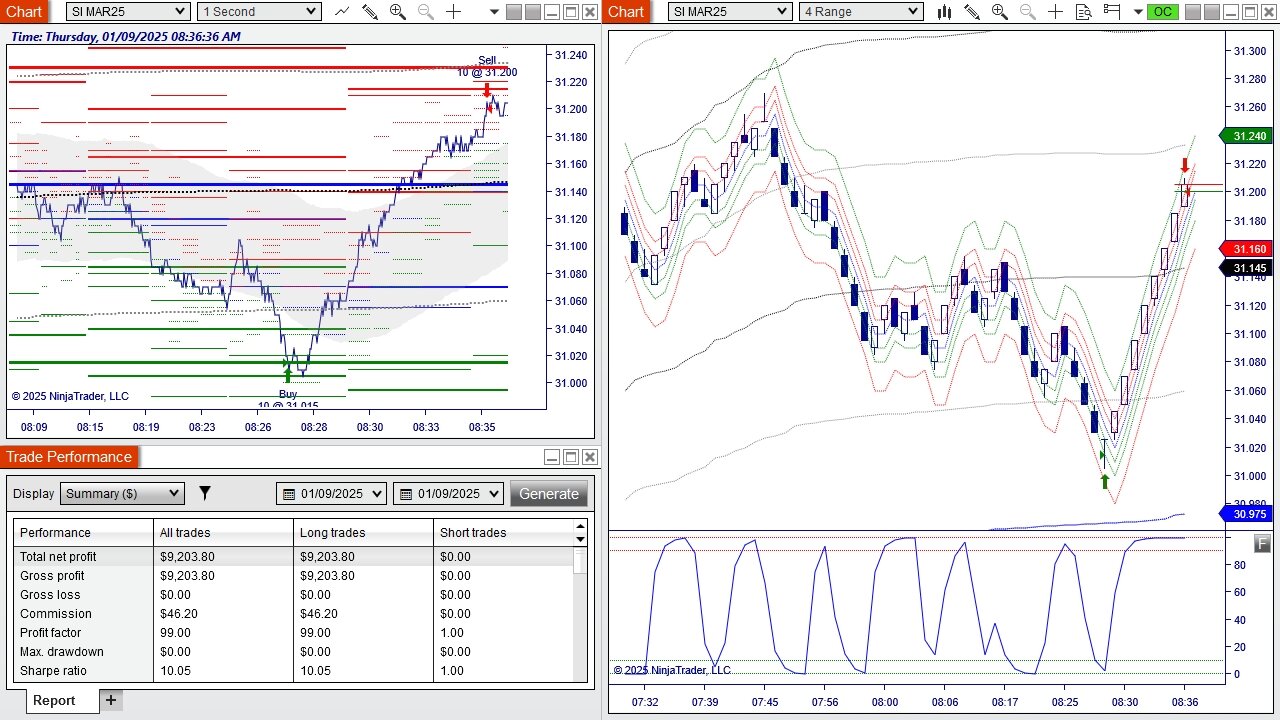This screenshot has width=1280, height=720.
Task: Open chart style icon in left chart toolbar
Action: pyautogui.click(x=342, y=12)
